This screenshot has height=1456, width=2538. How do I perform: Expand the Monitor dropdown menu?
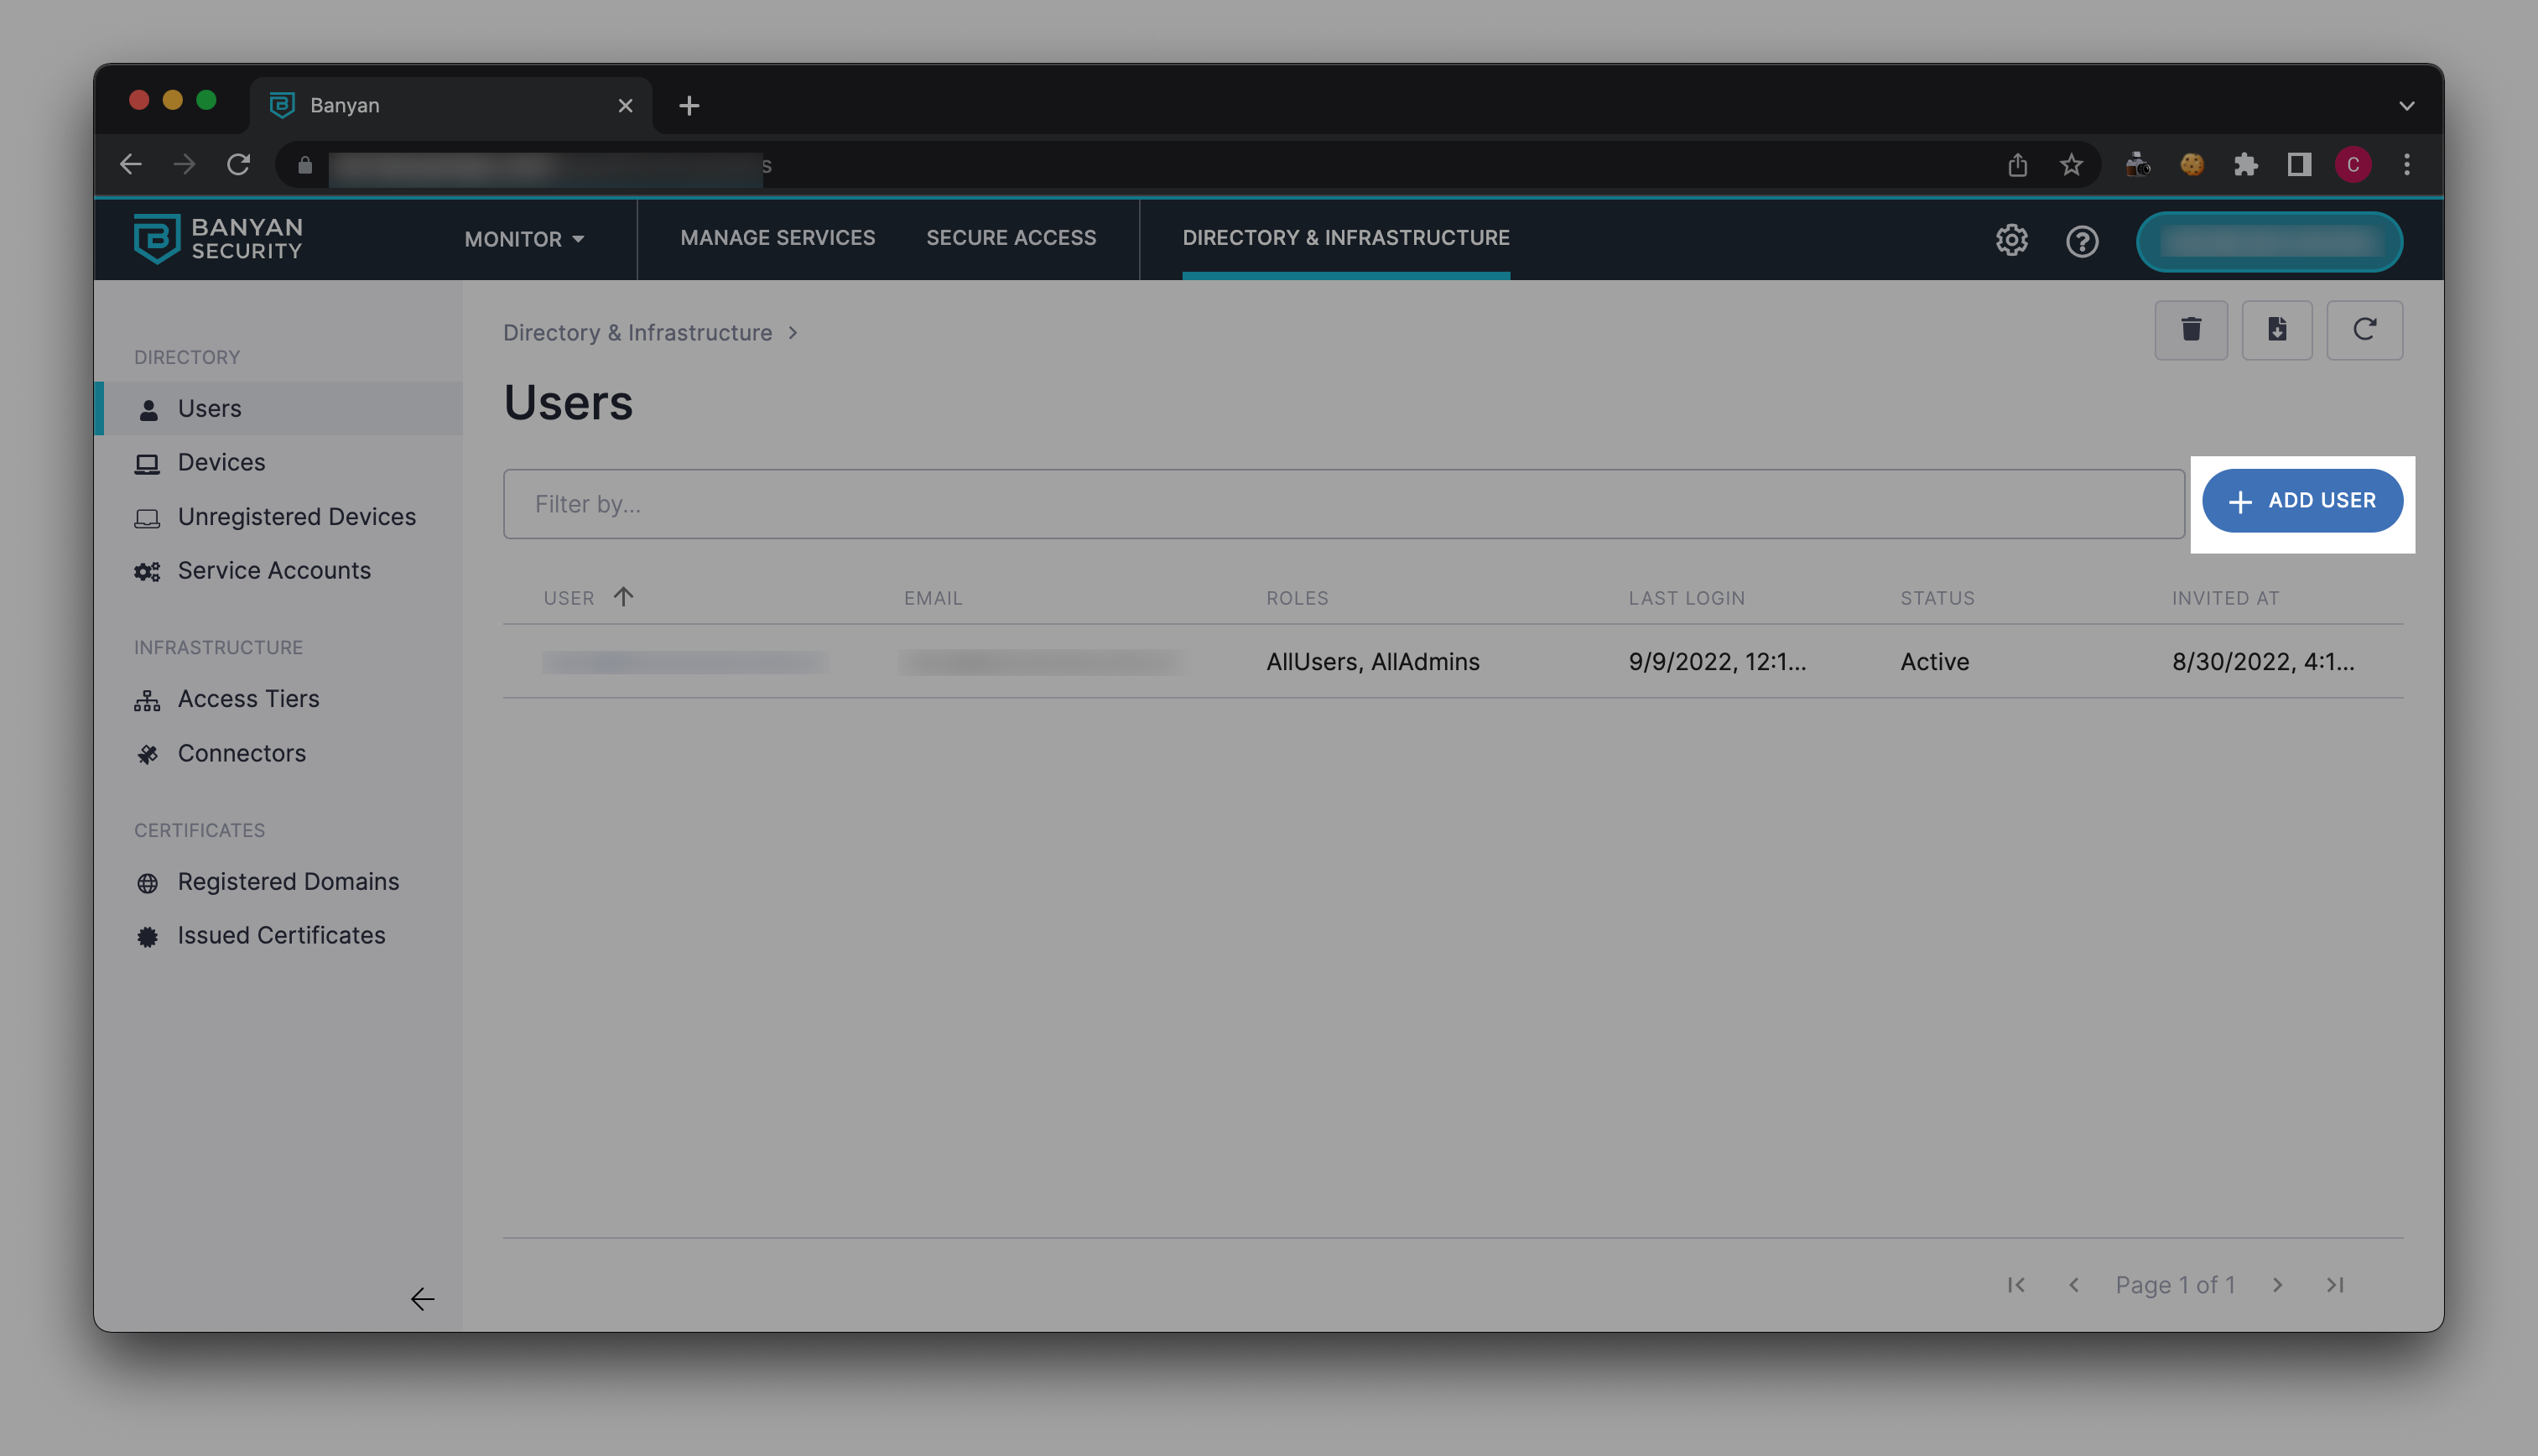pos(524,239)
